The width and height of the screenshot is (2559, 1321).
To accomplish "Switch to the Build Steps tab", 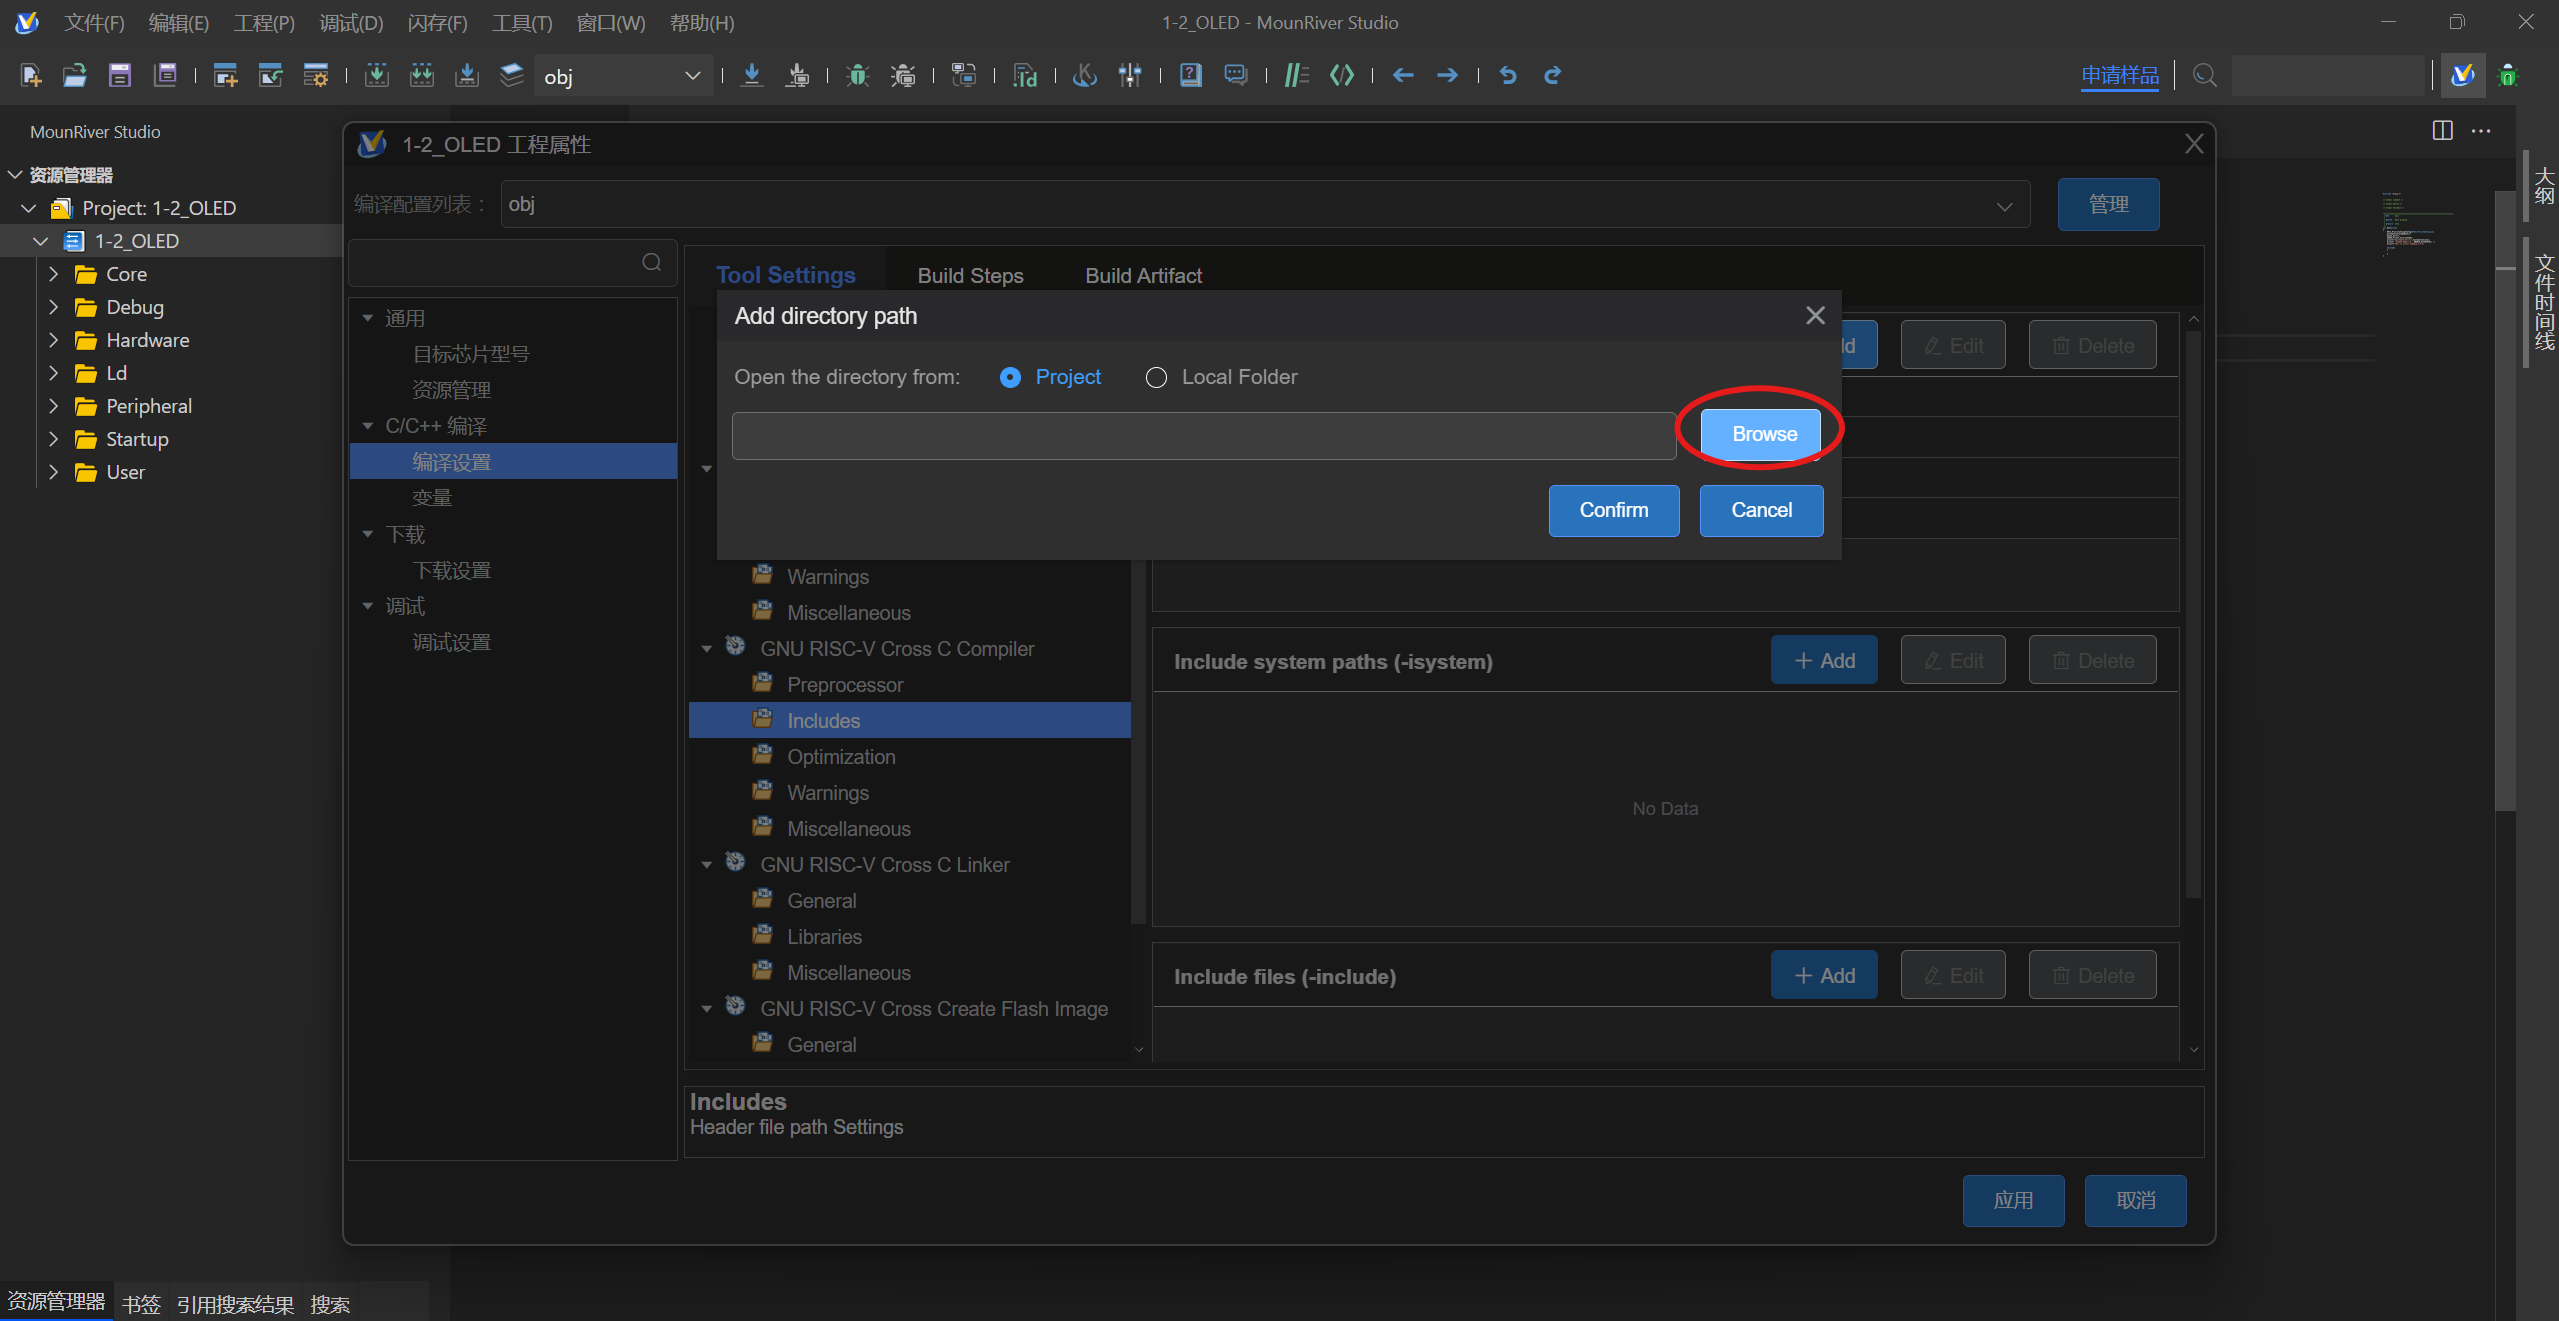I will [970, 275].
